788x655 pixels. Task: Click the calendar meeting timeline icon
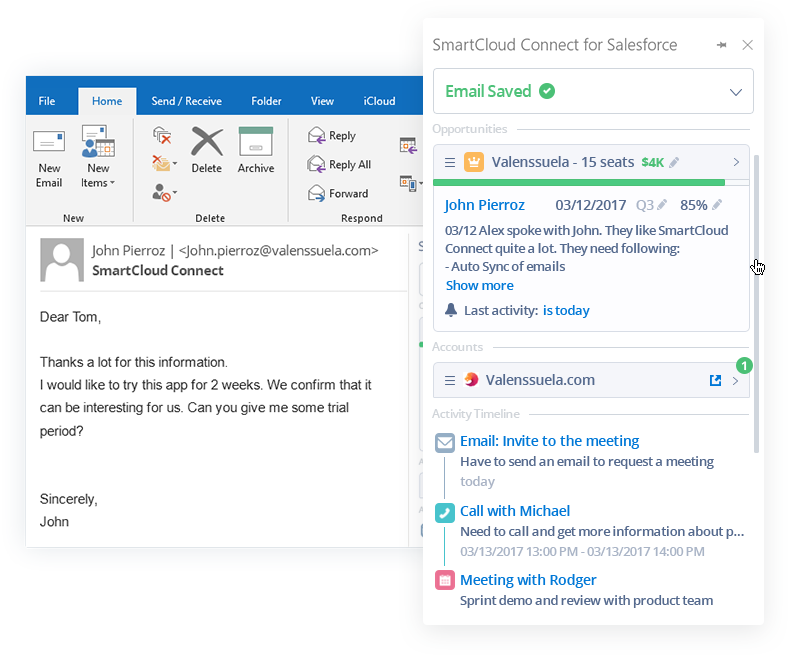(445, 580)
